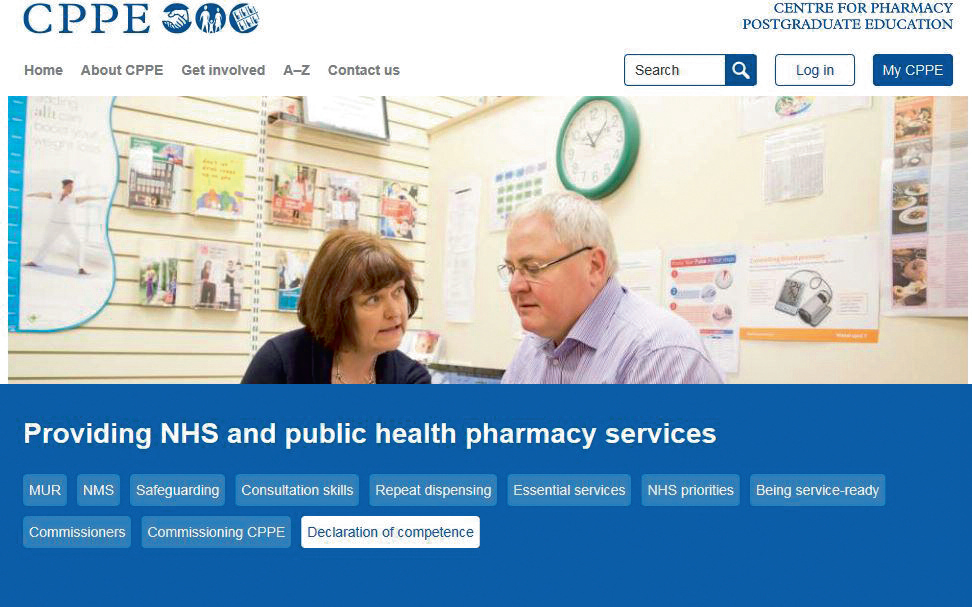972x607 pixels.
Task: Select the MUR topic tag
Action: [x=45, y=490]
